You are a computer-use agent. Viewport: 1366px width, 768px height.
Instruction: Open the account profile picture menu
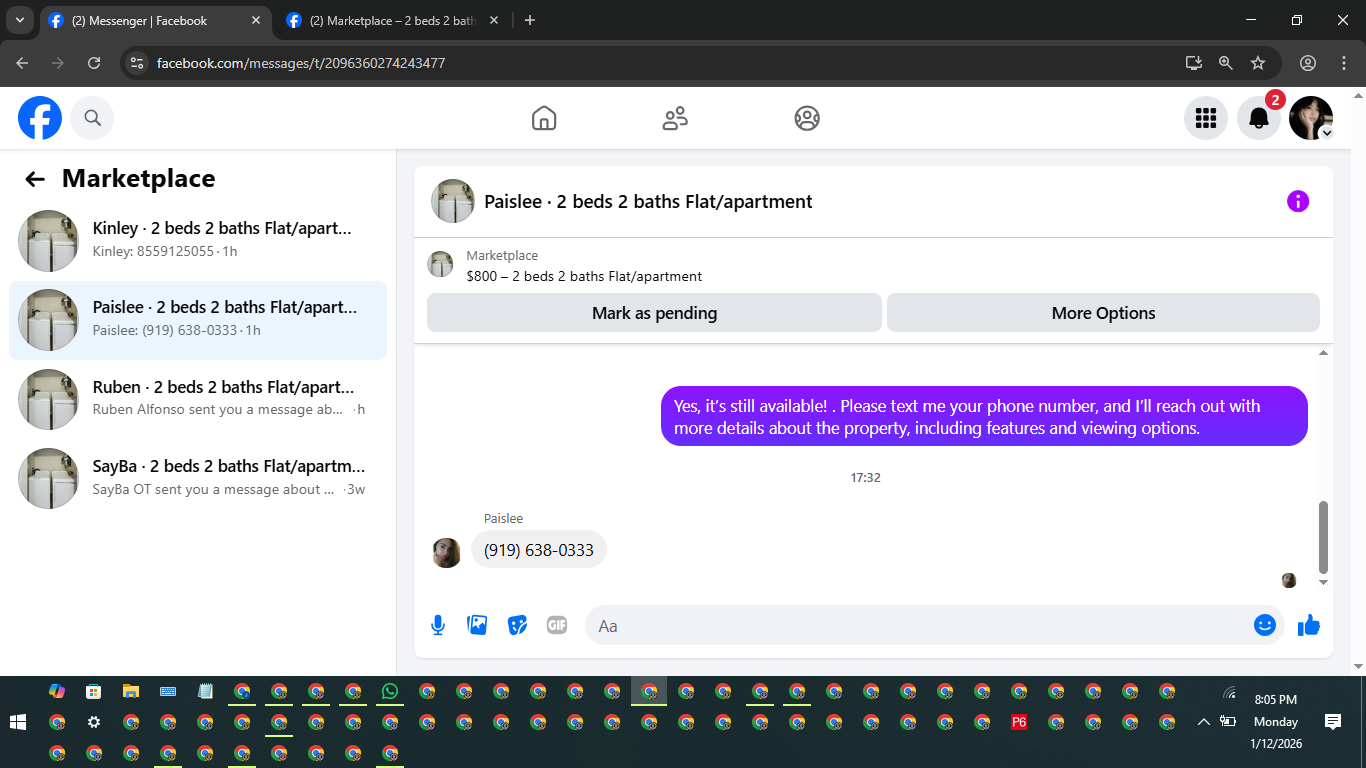pyautogui.click(x=1311, y=118)
